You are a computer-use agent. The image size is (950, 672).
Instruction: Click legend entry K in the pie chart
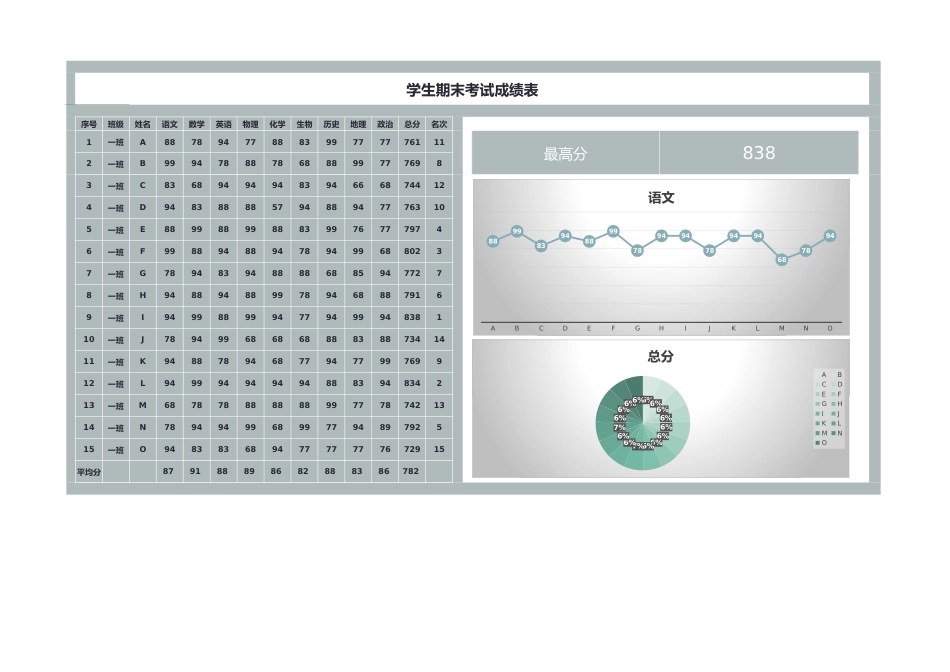[822, 424]
